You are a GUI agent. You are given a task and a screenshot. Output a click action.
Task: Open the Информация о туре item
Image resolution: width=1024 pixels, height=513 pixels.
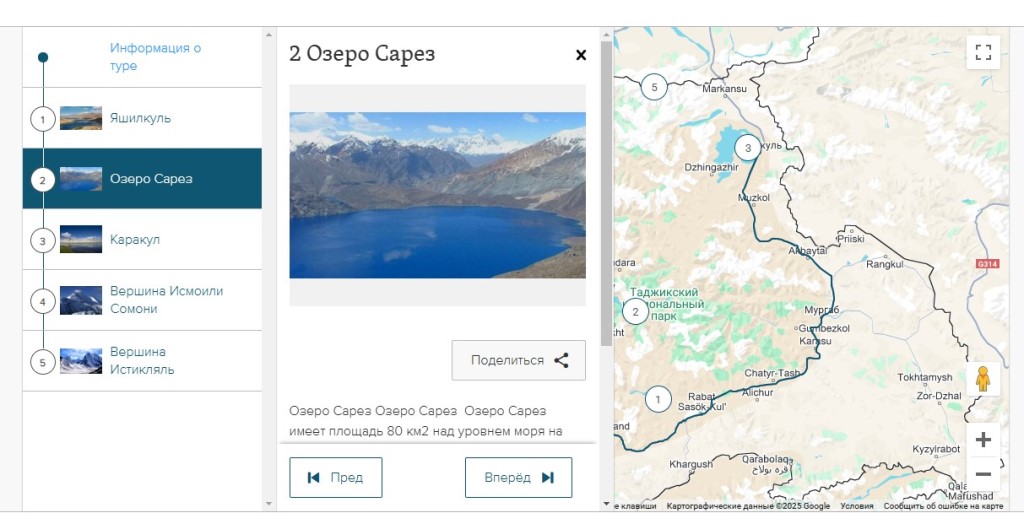pyautogui.click(x=155, y=57)
